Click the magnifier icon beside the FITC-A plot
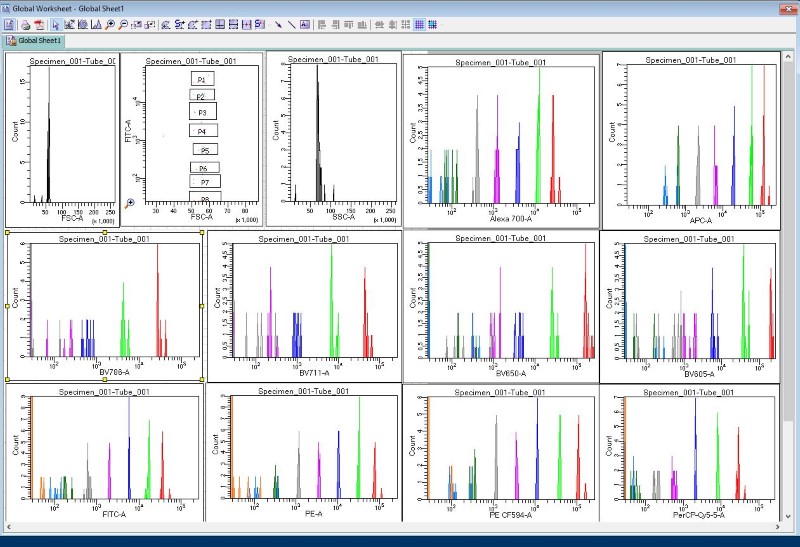The width and height of the screenshot is (800, 547). (x=129, y=204)
